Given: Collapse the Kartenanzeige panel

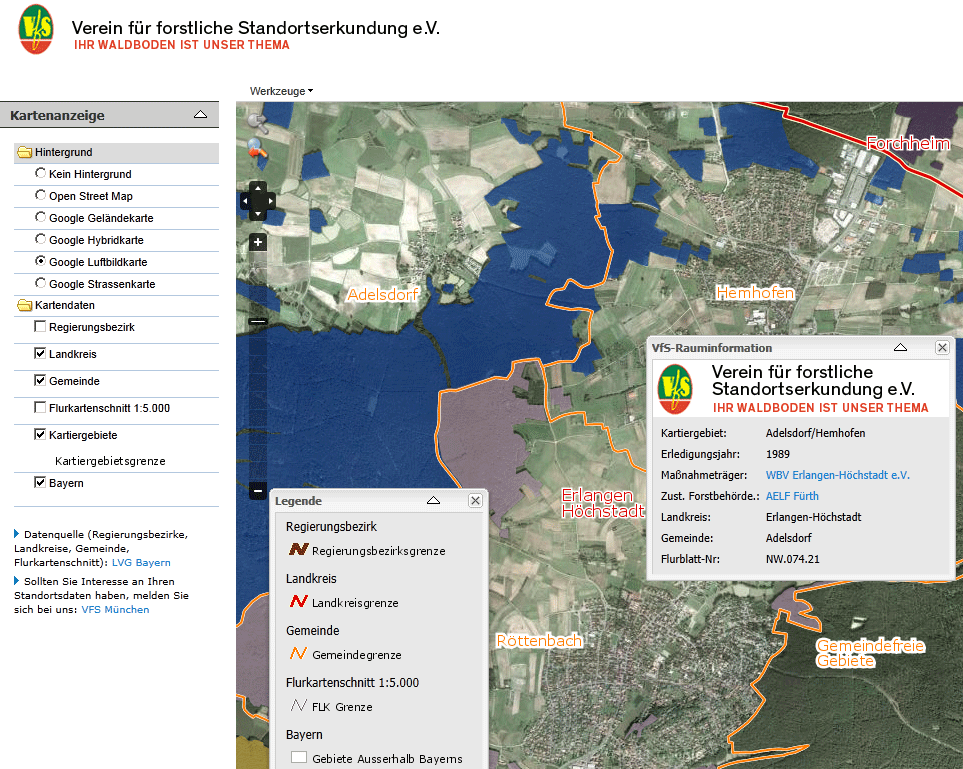Looking at the screenshot, I should [200, 114].
